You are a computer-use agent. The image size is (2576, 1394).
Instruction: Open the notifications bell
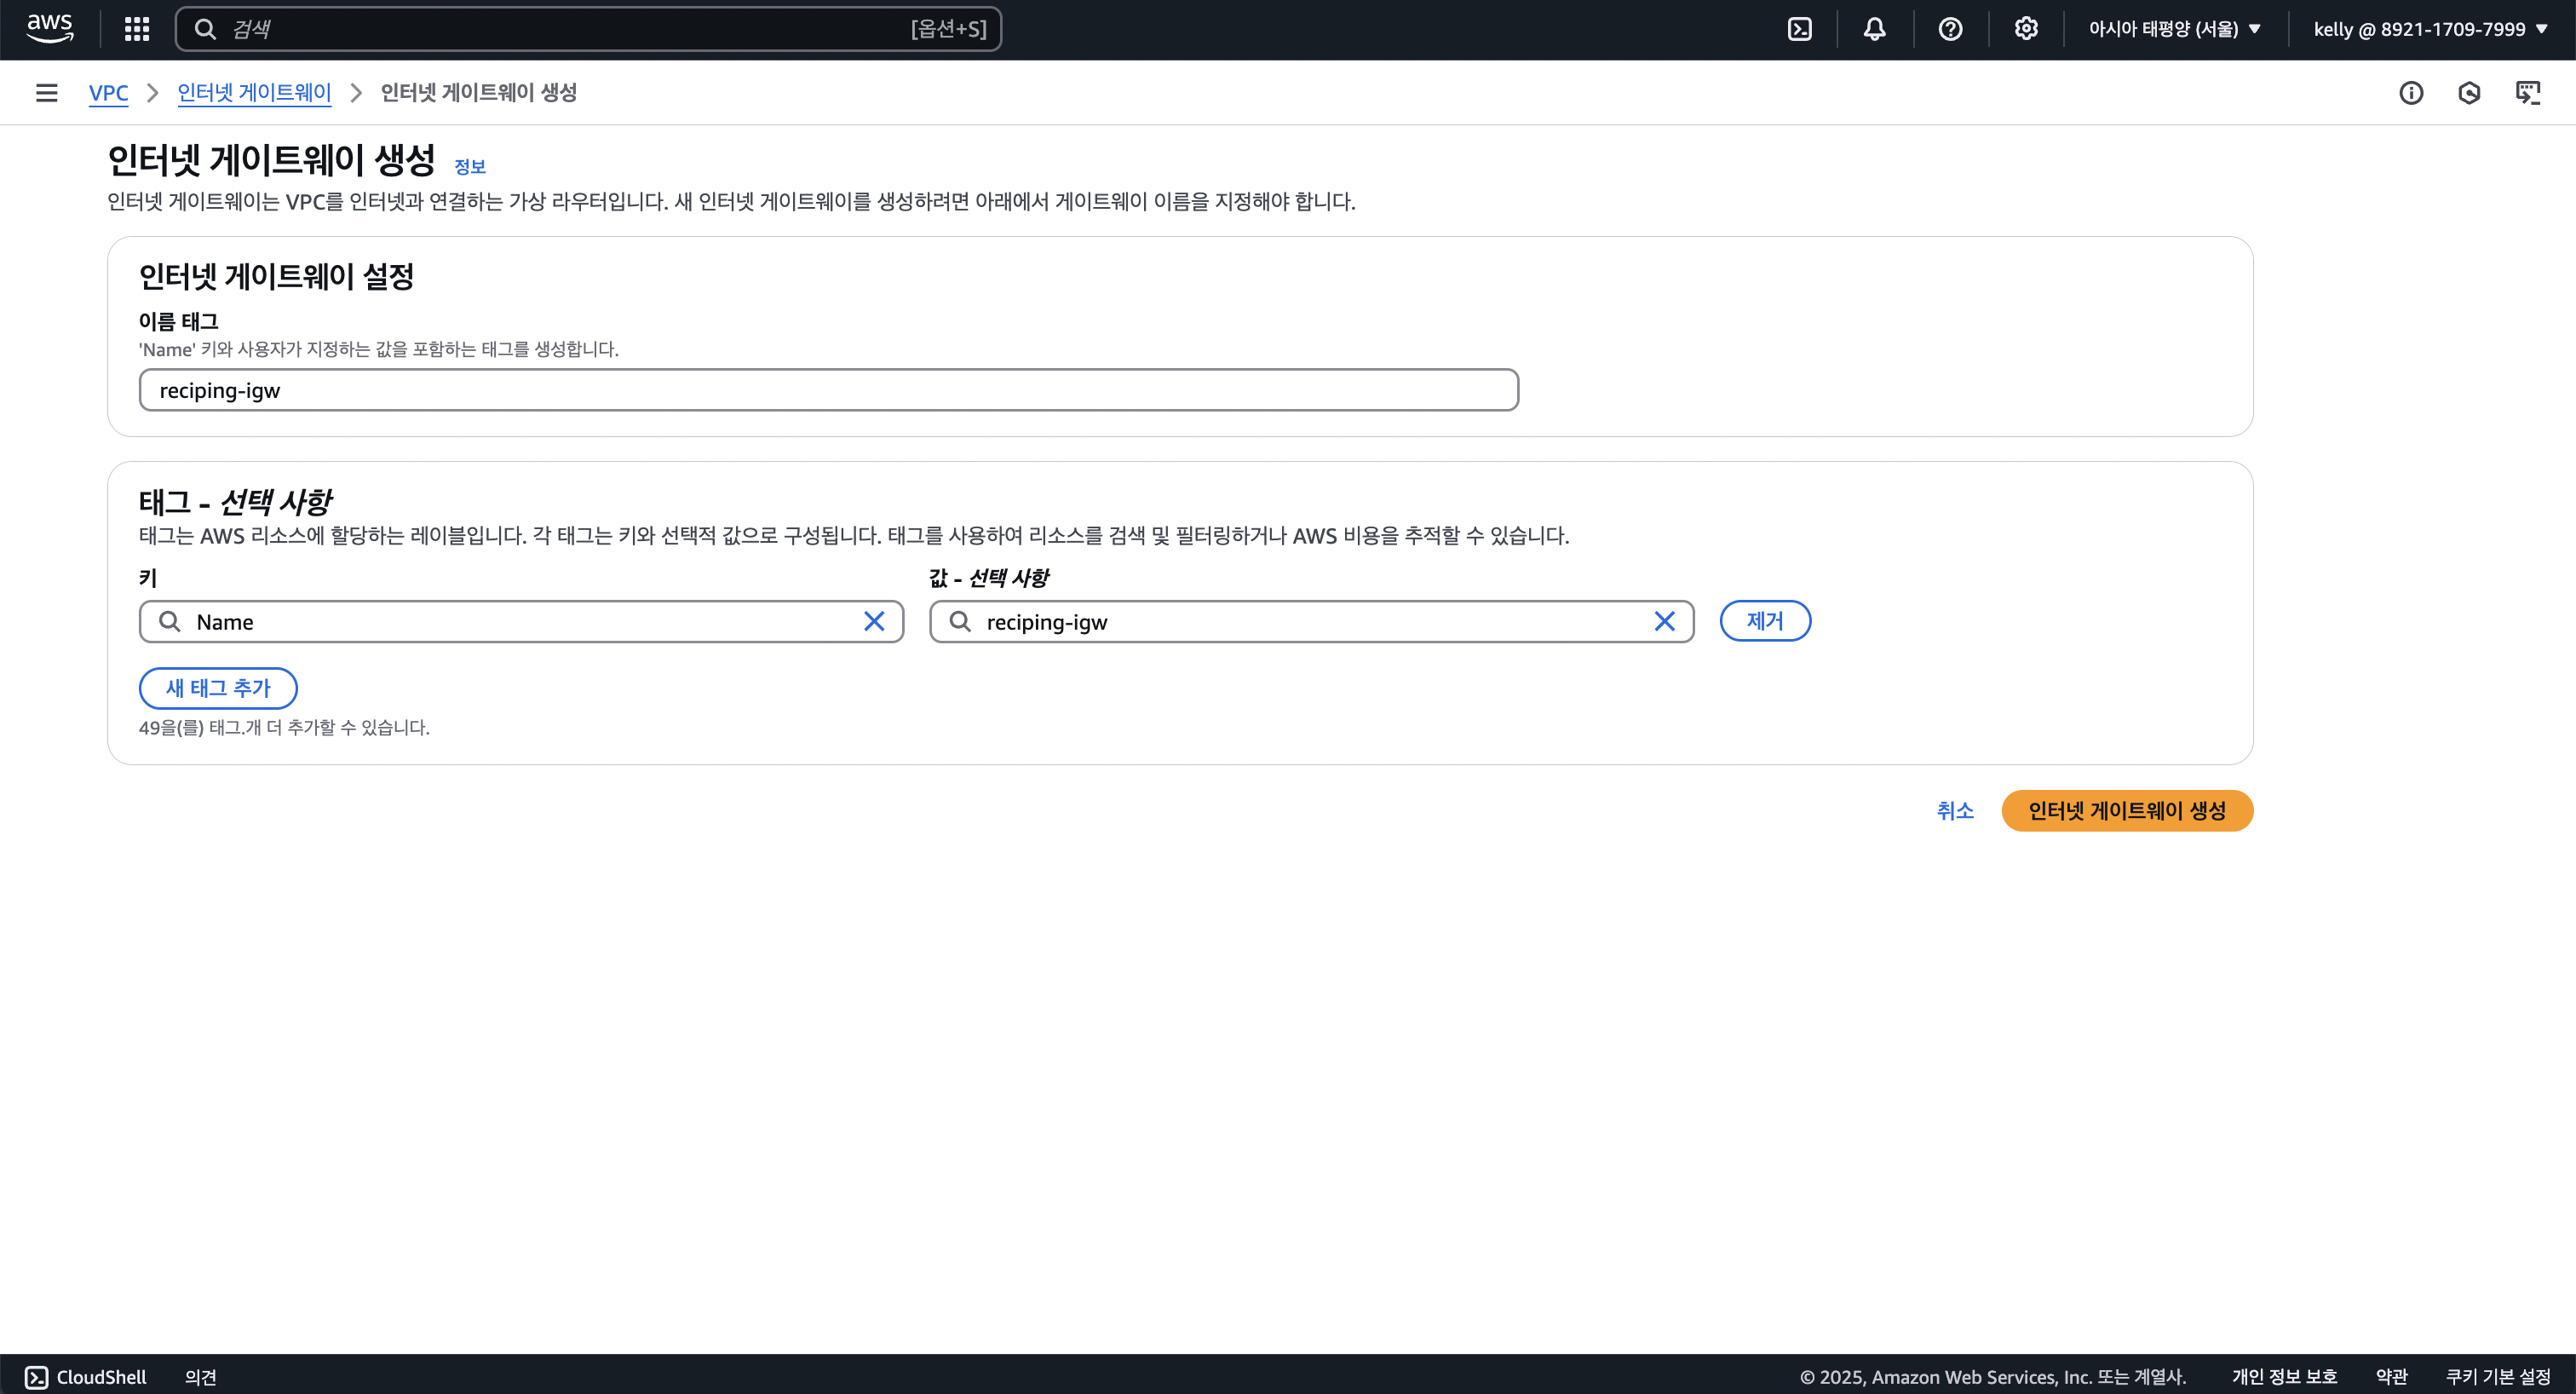point(1875,29)
